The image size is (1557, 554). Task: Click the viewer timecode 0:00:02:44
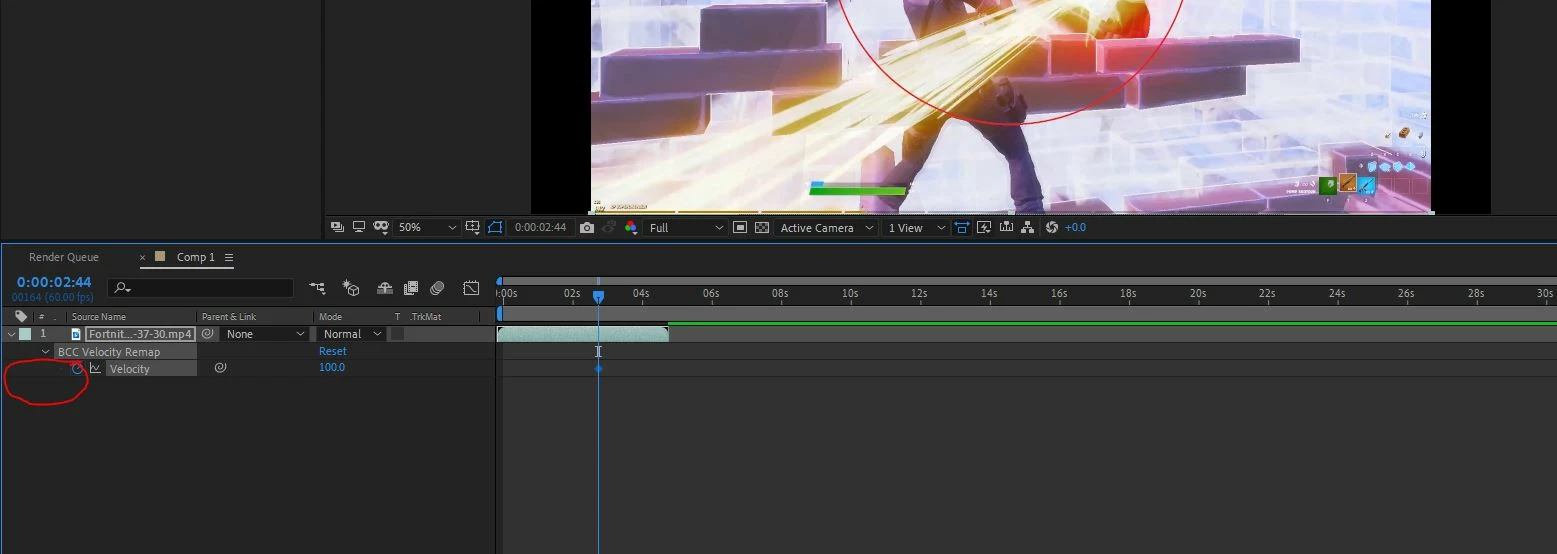point(541,228)
